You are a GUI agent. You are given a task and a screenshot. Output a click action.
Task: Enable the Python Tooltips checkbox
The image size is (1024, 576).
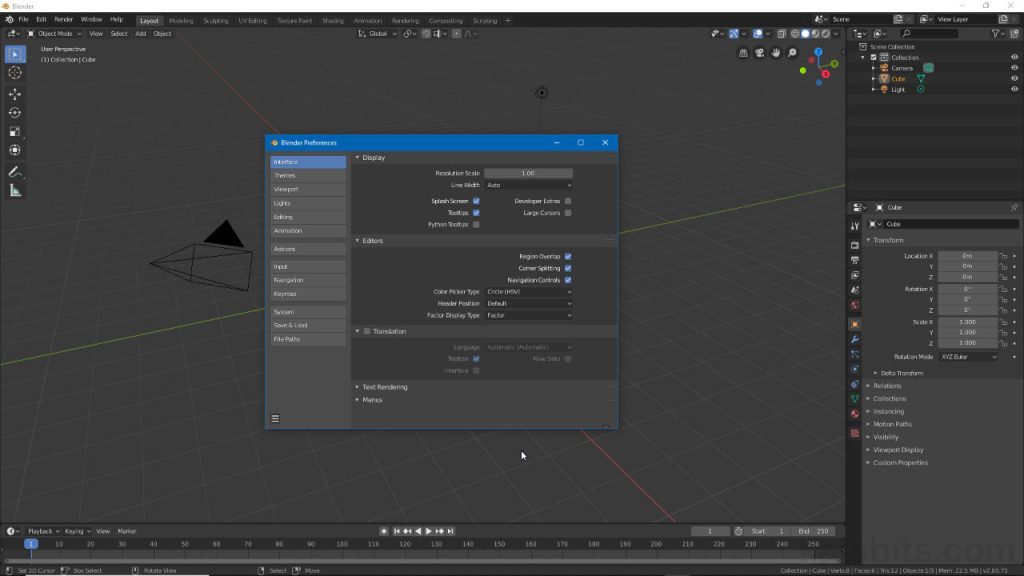(x=476, y=222)
